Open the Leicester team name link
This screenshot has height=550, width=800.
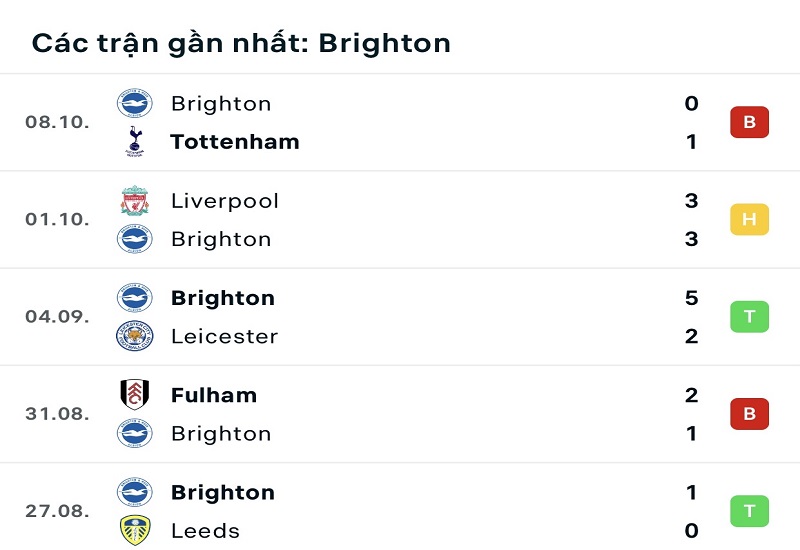pos(224,336)
